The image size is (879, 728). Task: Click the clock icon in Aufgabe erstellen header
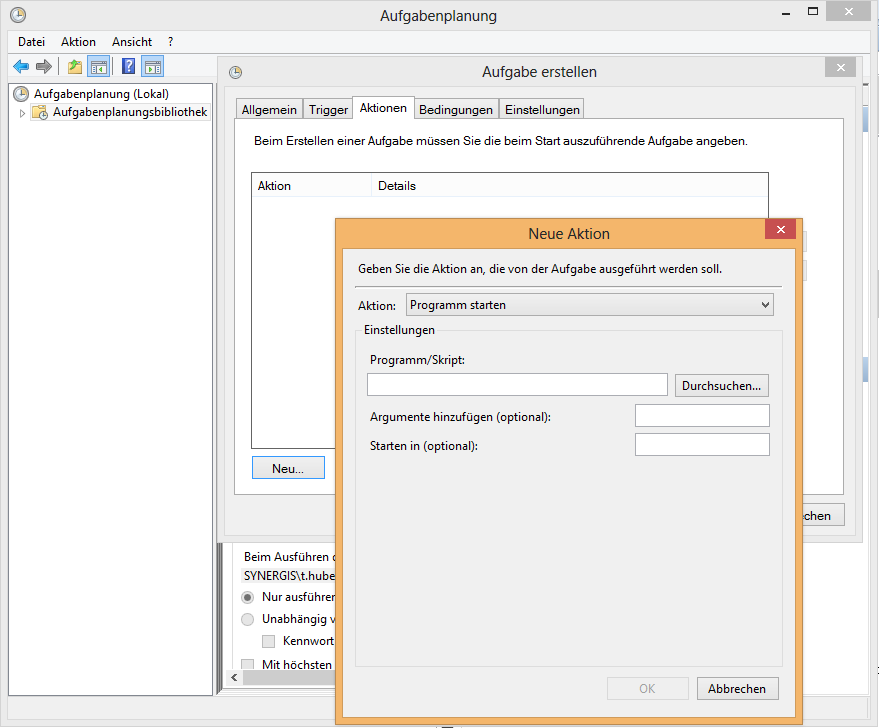tap(236, 71)
